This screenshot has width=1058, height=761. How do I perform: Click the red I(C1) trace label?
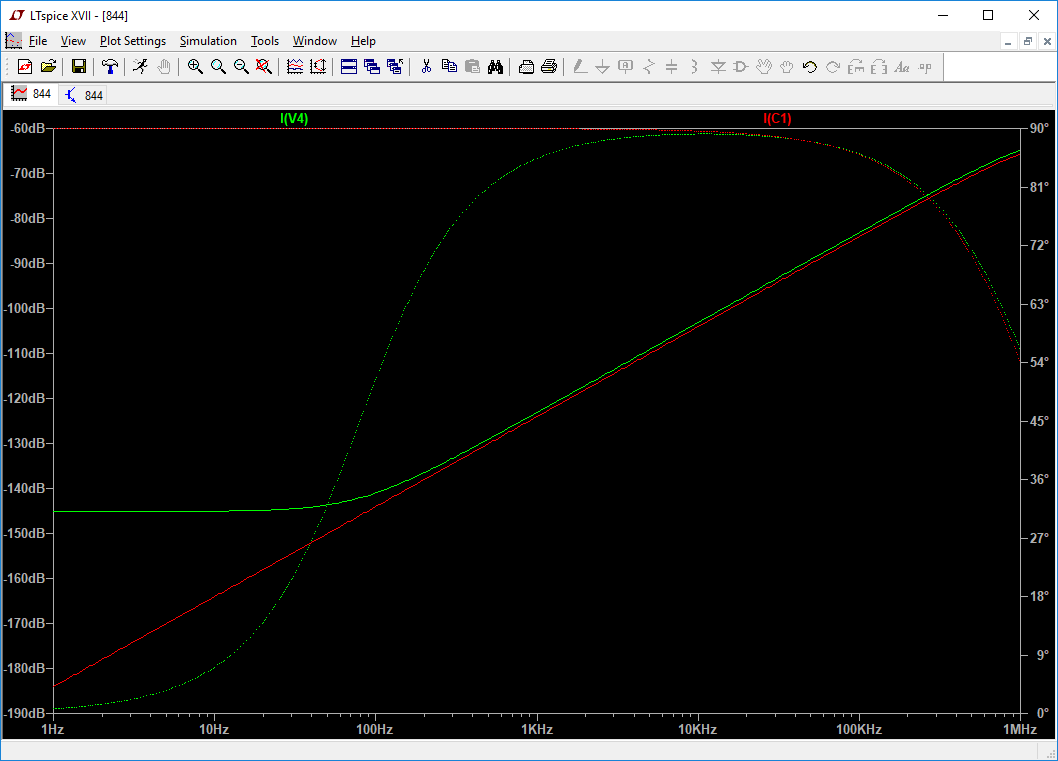[777, 119]
